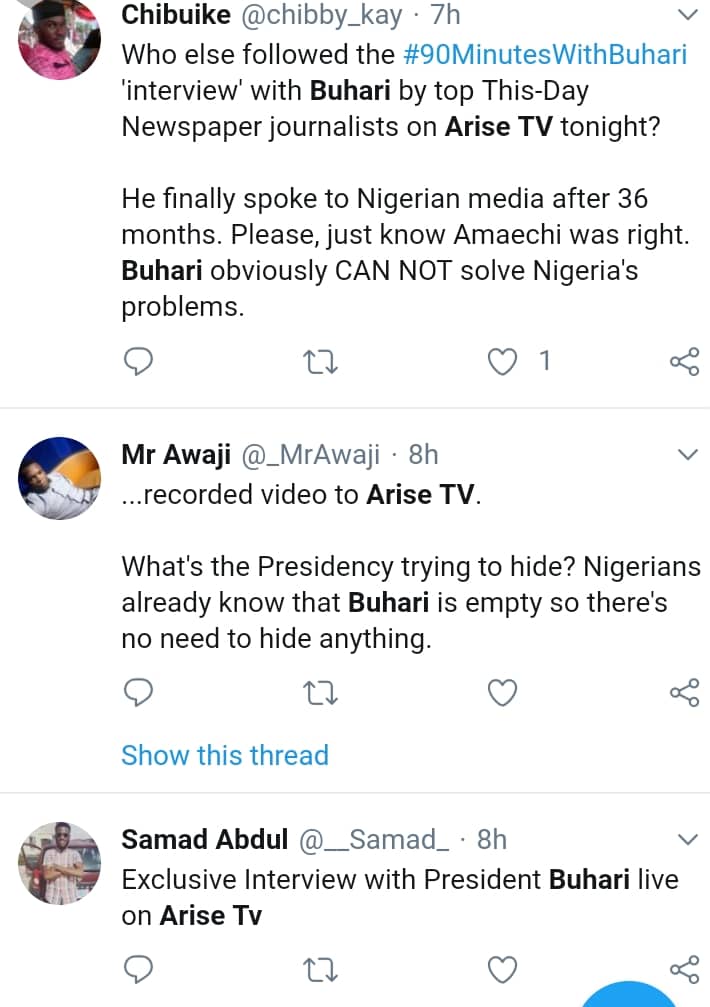This screenshot has width=710, height=1007.
Task: Expand options menu on Mr Awaji's tweet
Action: (688, 456)
